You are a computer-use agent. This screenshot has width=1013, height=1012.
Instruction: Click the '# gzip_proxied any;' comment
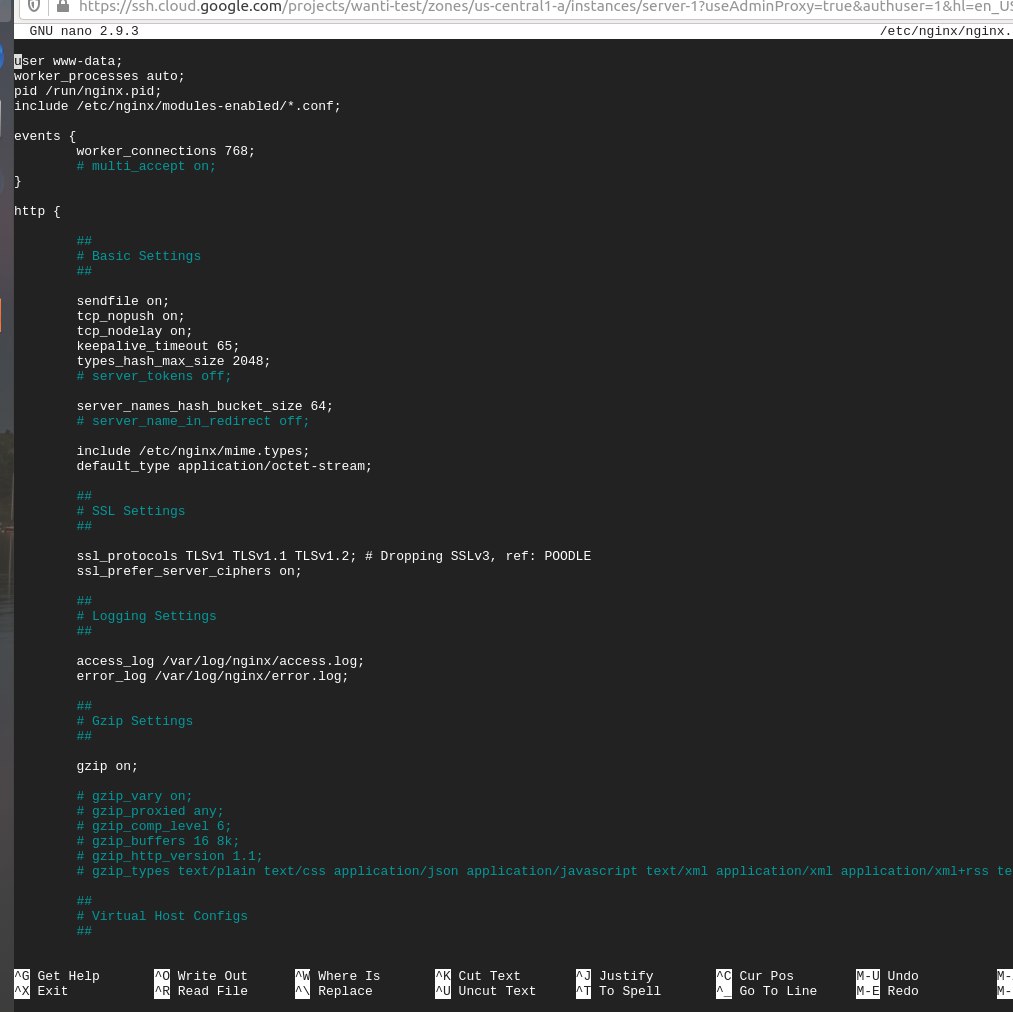tap(150, 811)
